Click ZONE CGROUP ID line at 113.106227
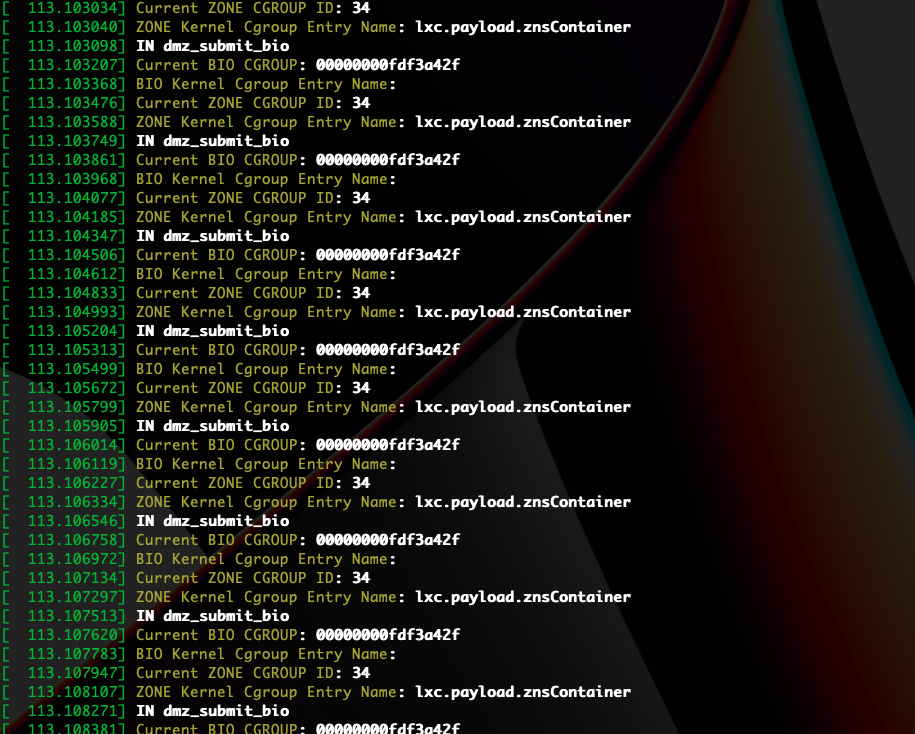915x734 pixels. (186, 483)
